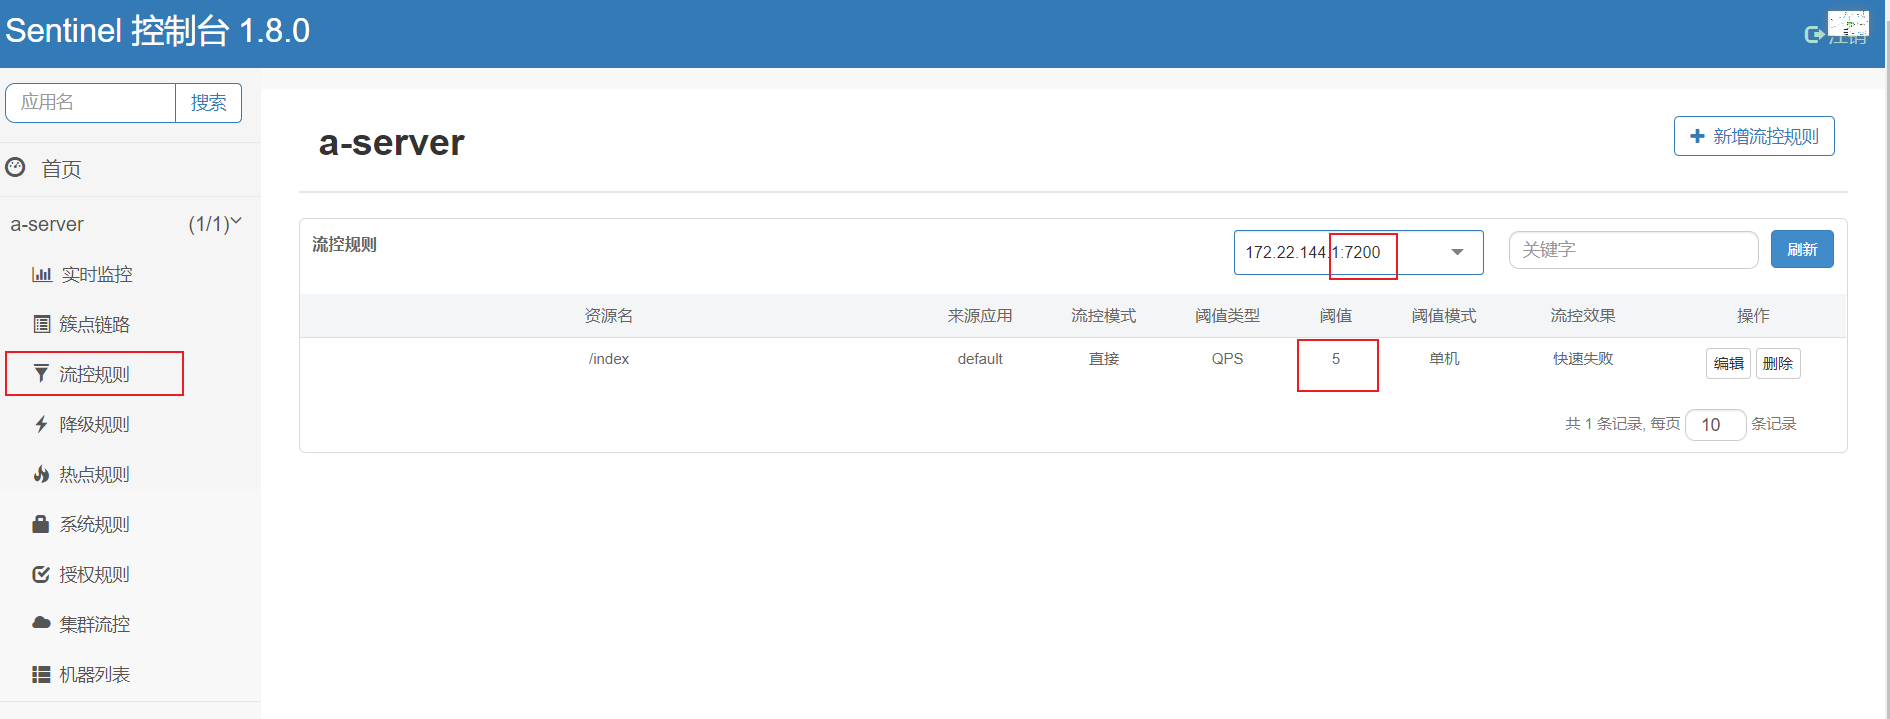Click the 操作 column header
The image size is (1890, 719).
[x=1753, y=316]
